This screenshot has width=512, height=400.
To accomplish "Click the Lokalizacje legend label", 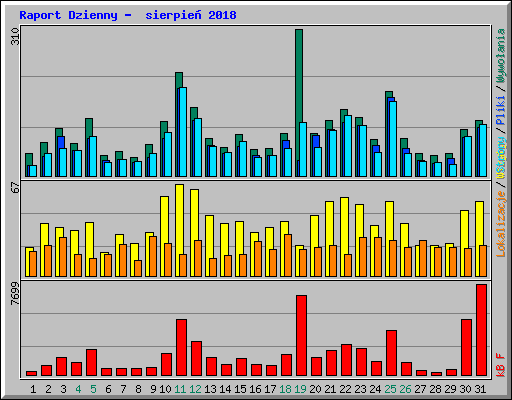I will pyautogui.click(x=501, y=224).
